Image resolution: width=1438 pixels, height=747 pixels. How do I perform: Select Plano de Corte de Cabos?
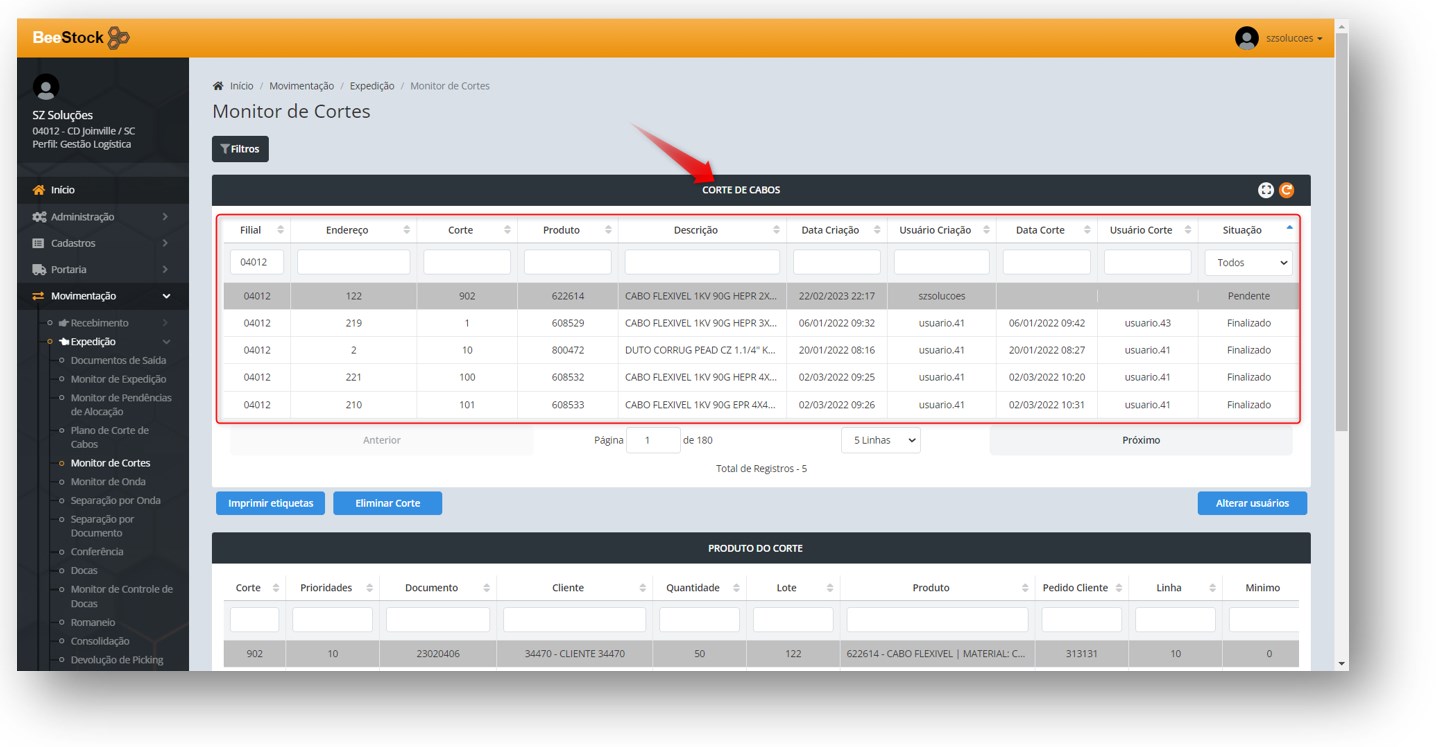tap(109, 437)
